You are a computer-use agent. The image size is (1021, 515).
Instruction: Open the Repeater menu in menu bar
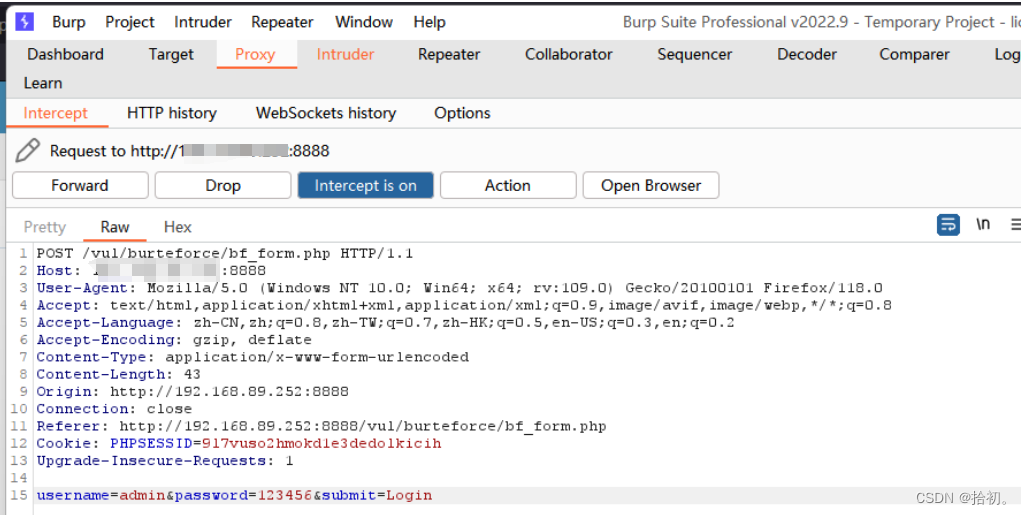[282, 22]
